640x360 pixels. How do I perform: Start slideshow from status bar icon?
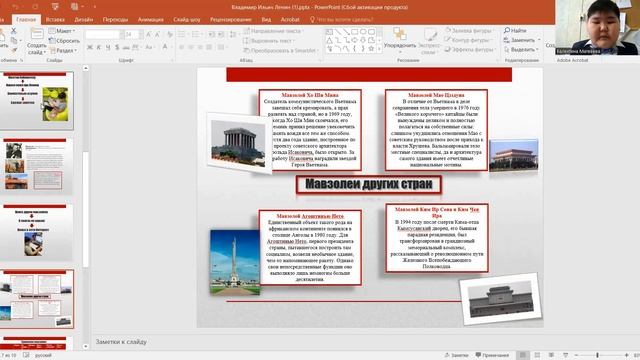click(x=565, y=356)
